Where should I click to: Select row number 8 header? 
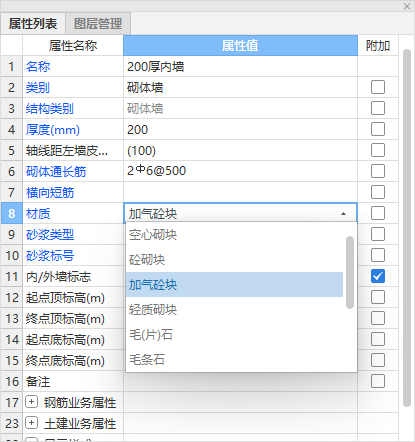point(12,213)
